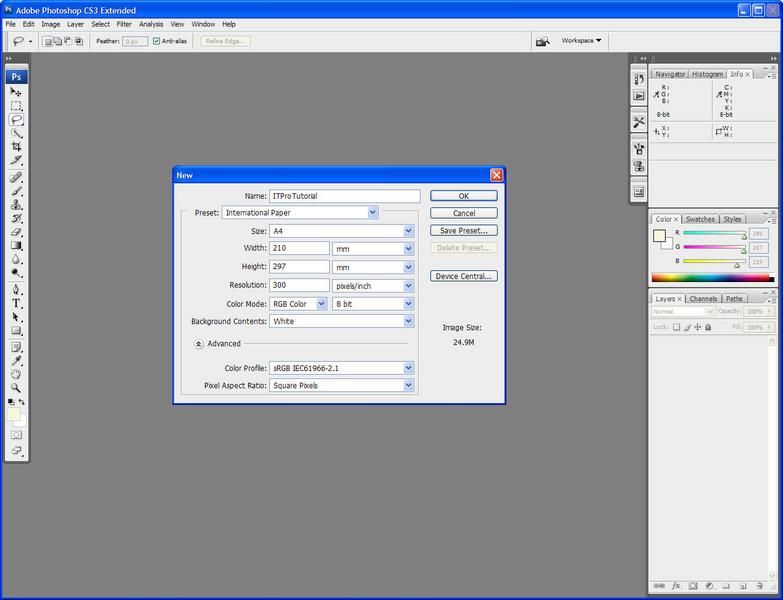This screenshot has width=783, height=600.
Task: Select the Brush tool
Action: click(x=16, y=191)
